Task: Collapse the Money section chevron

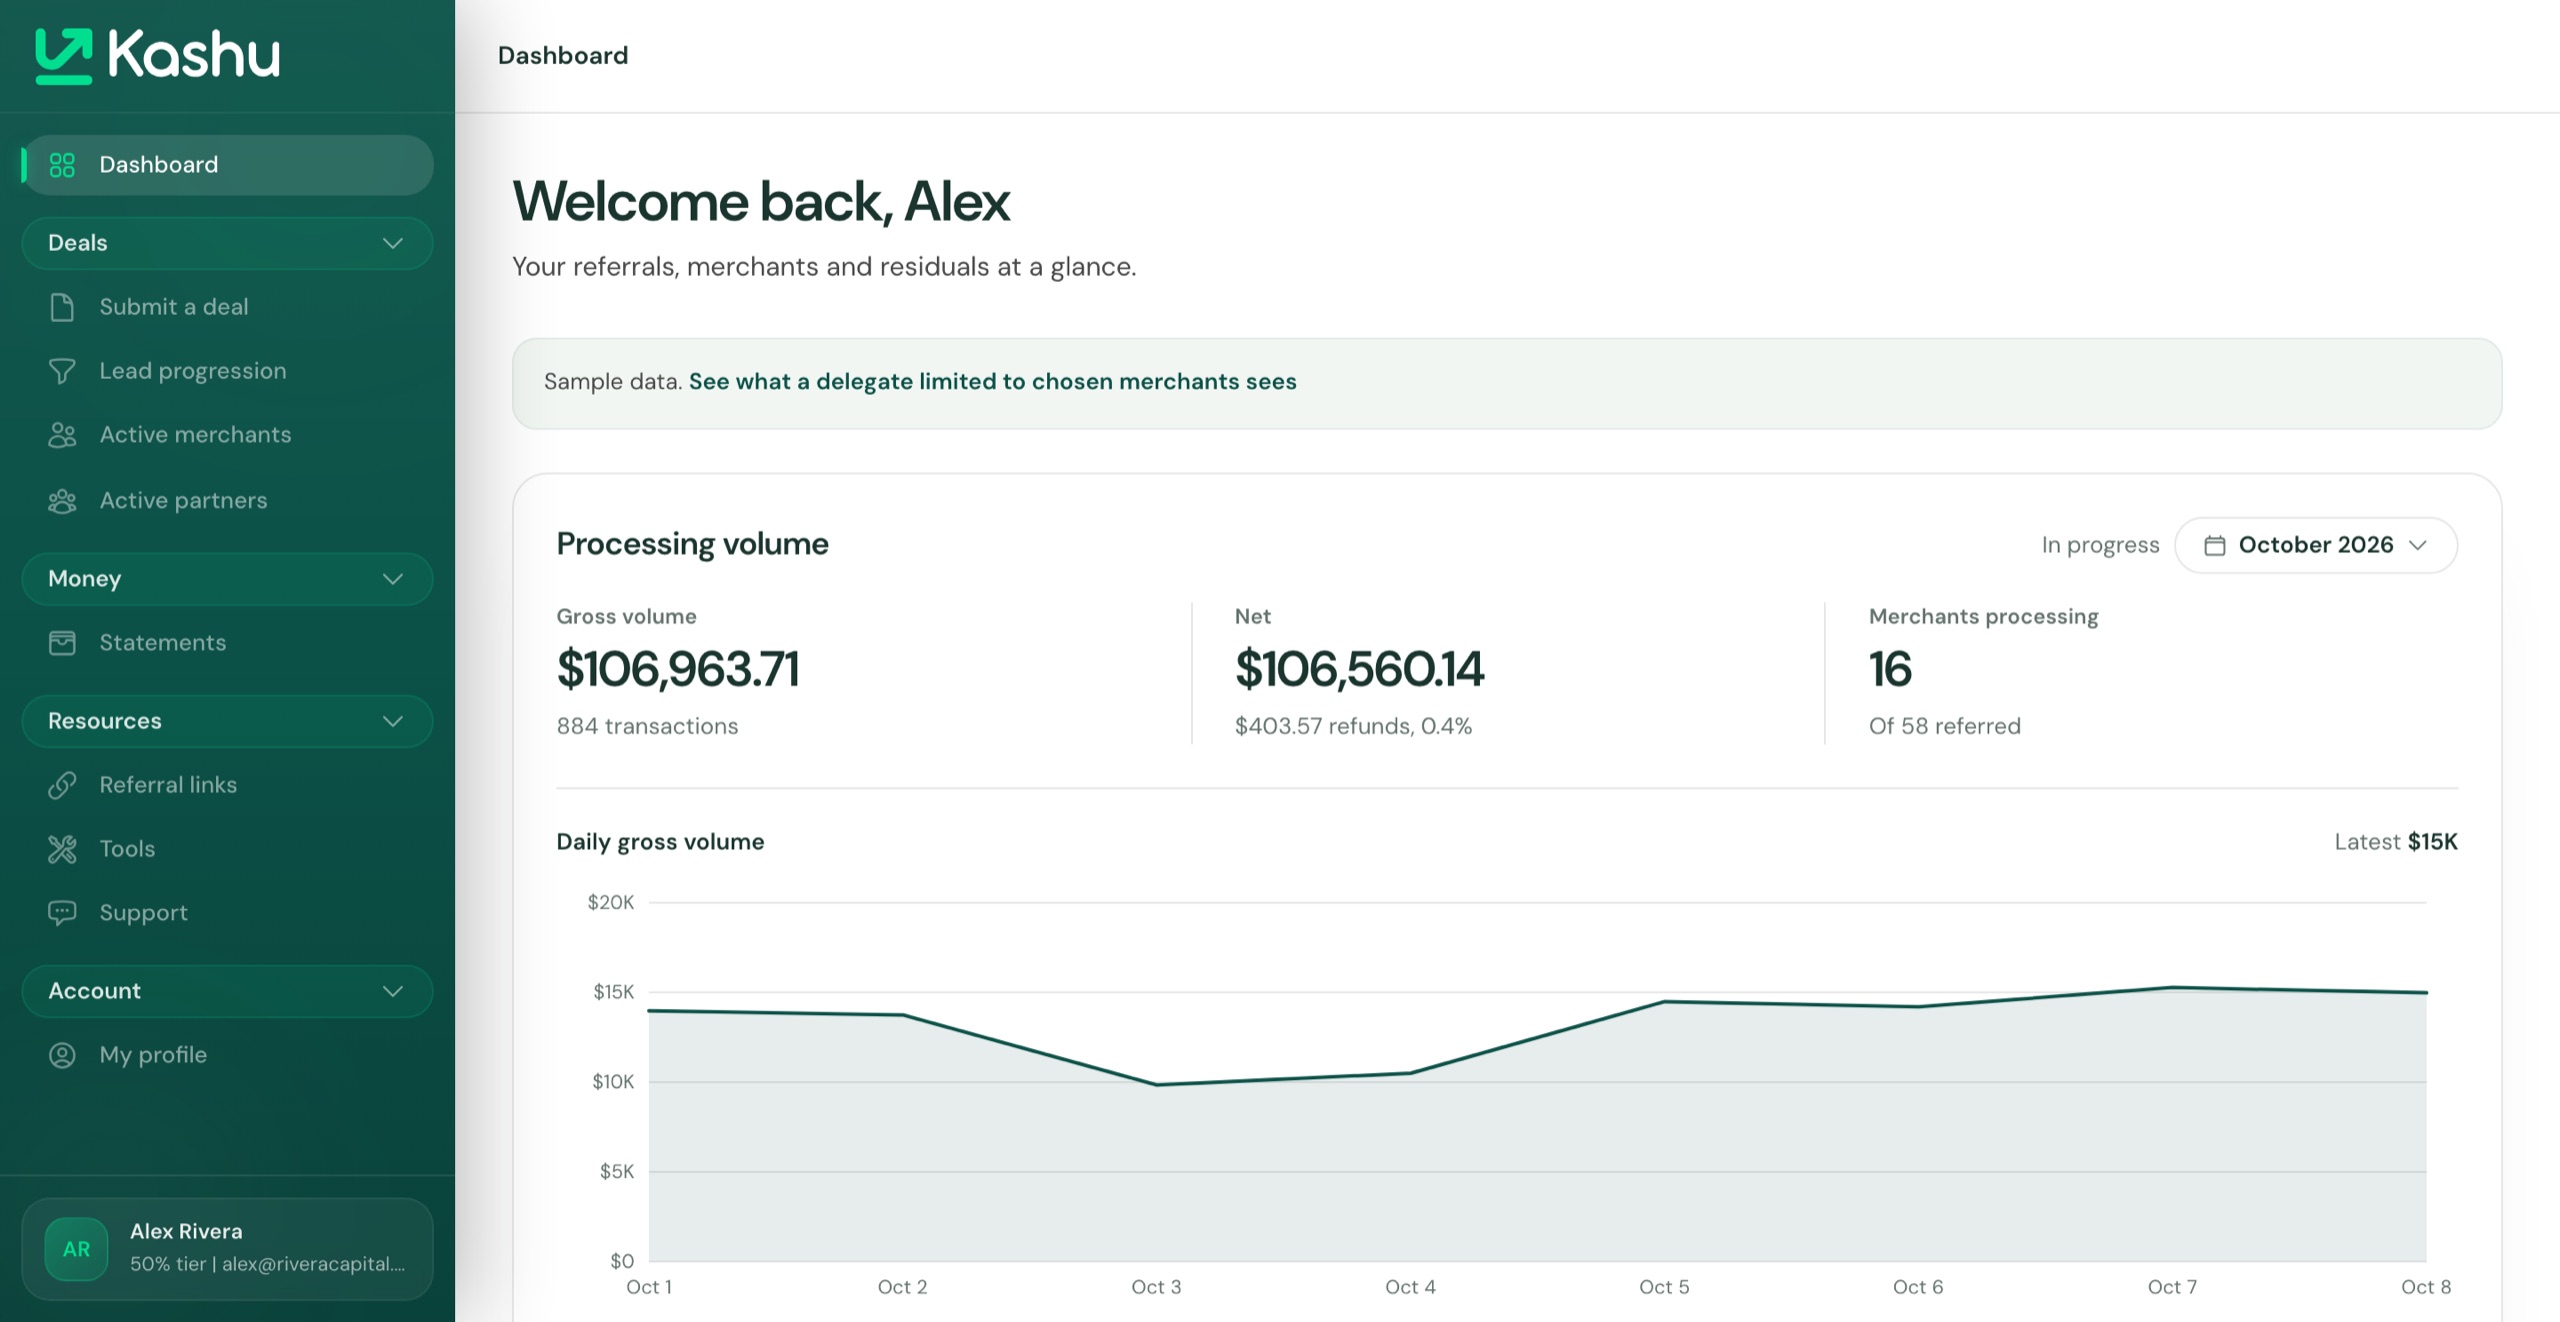Action: click(393, 579)
